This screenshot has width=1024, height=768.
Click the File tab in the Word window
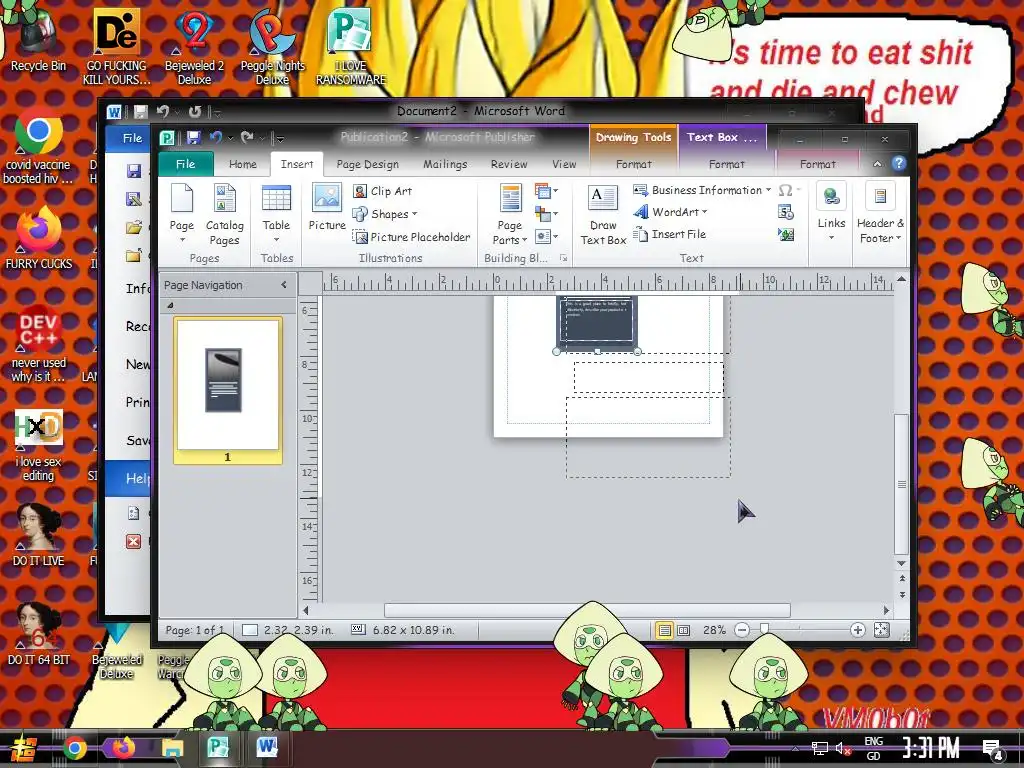[x=133, y=138]
